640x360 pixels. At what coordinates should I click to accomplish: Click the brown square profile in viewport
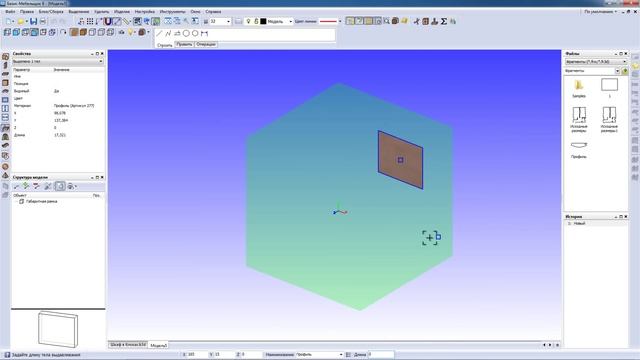tap(400, 160)
